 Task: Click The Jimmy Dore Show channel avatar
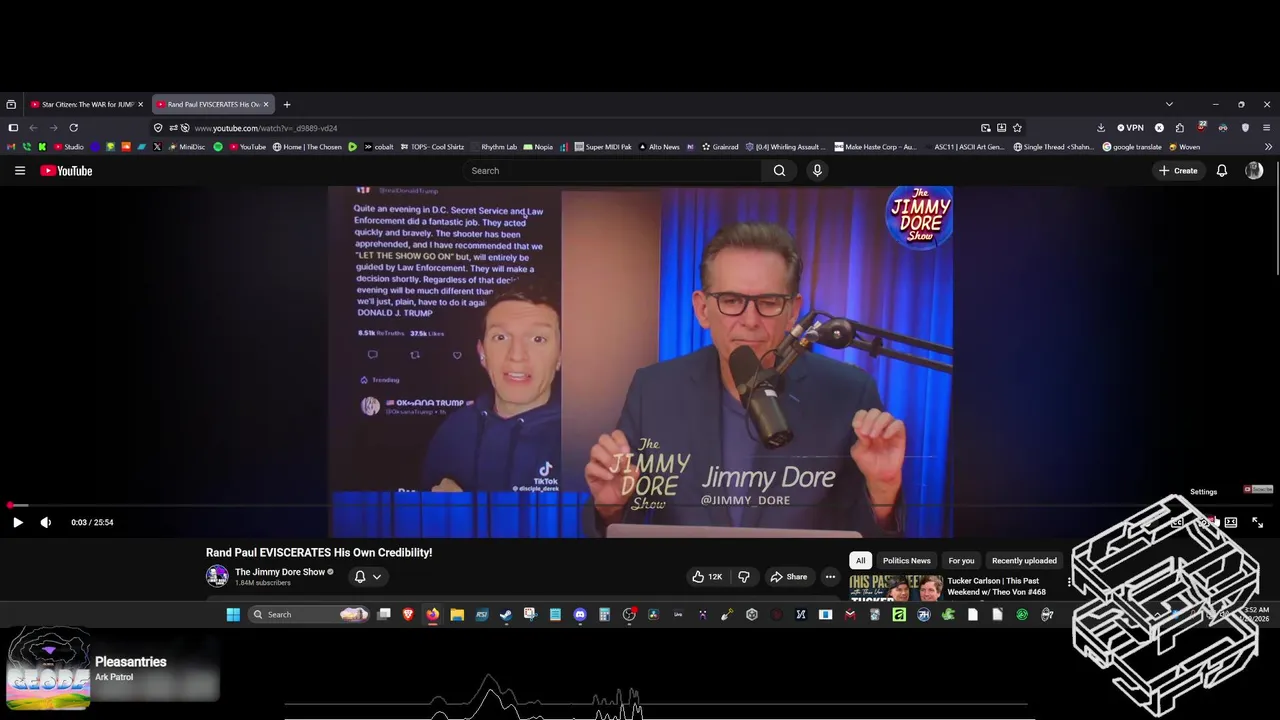tap(217, 576)
